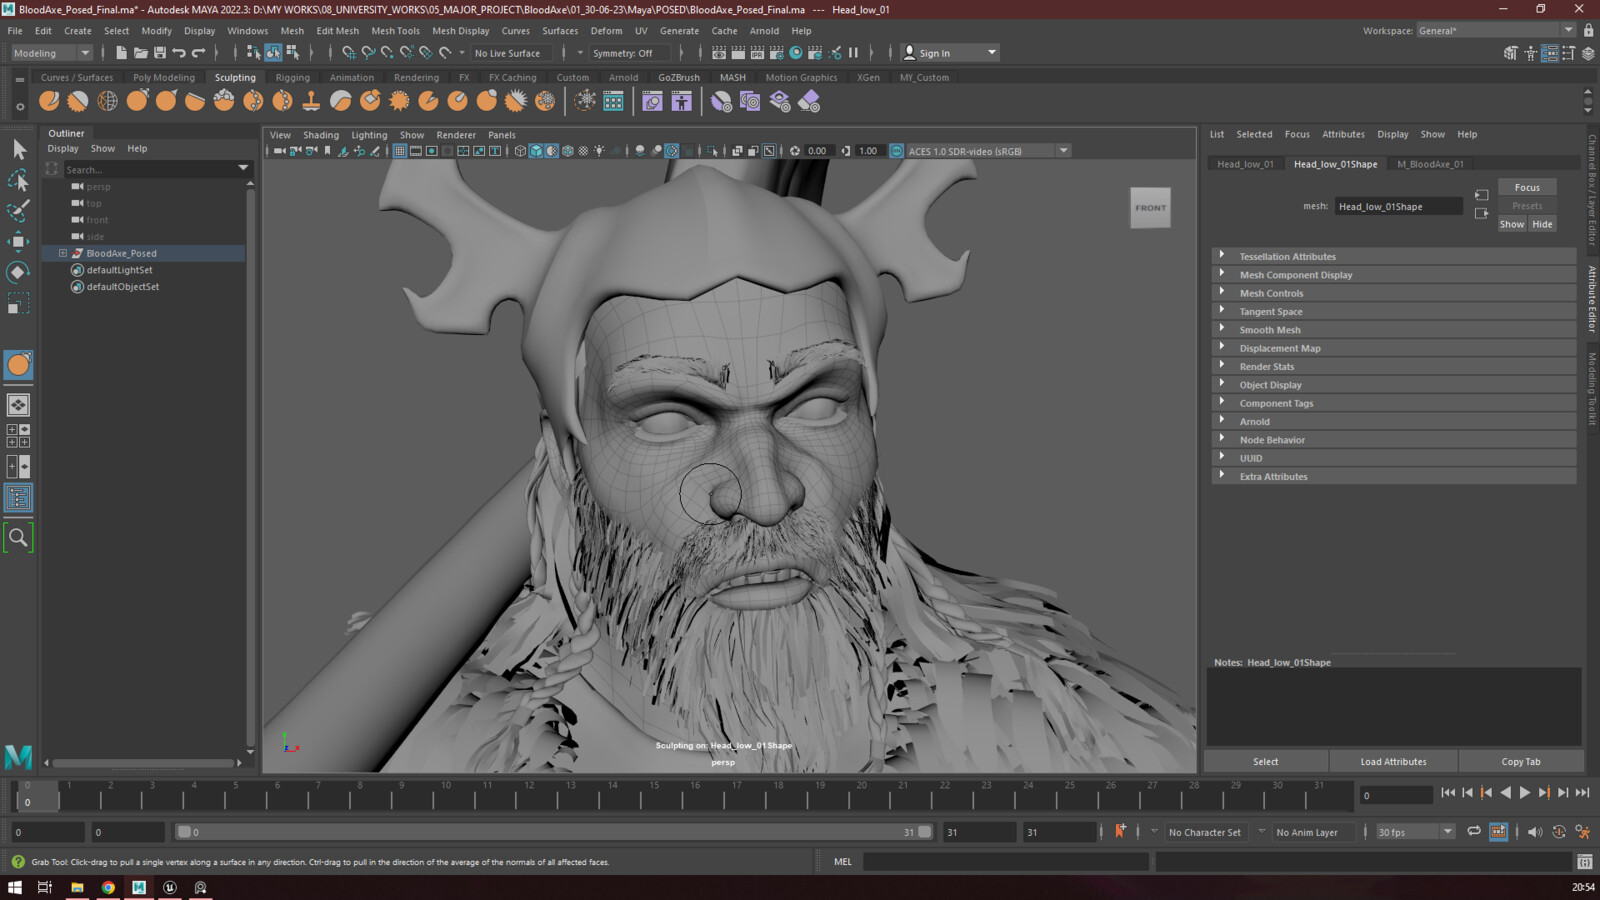Screen dimensions: 1600x900
Task: Expand Mesh Component Display section
Action: [1394, 275]
